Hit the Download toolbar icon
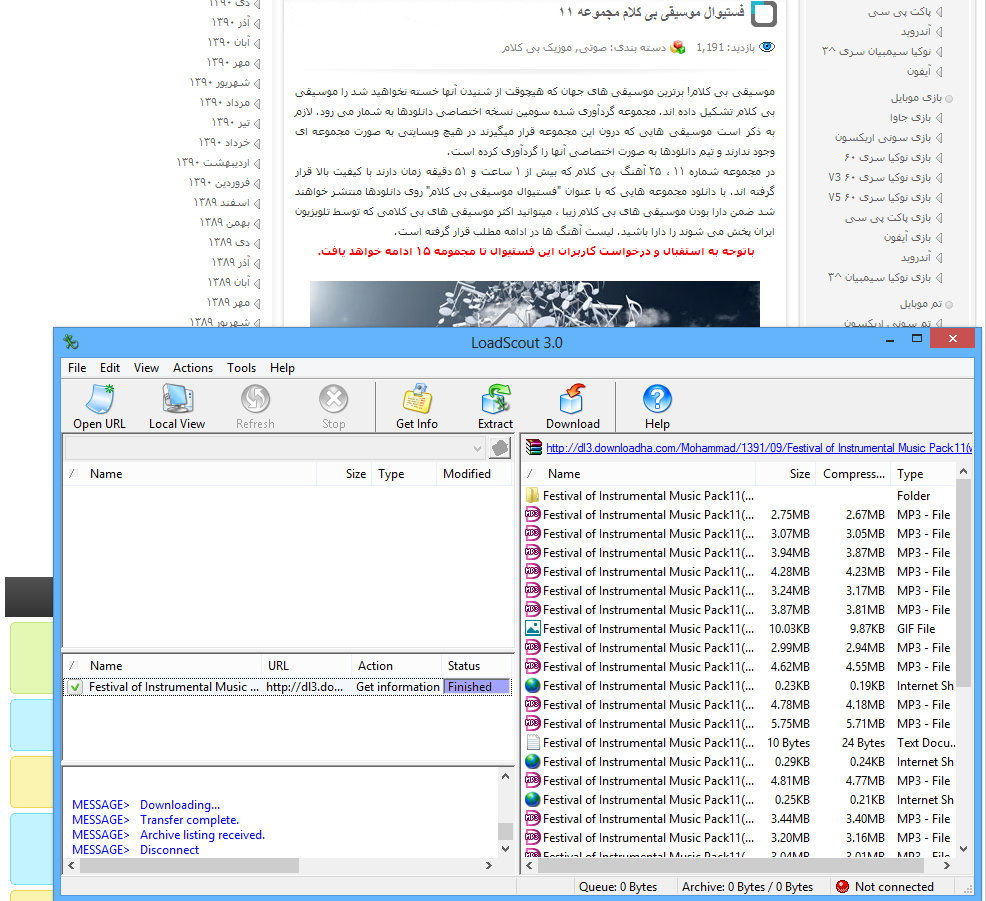This screenshot has height=901, width=986. pyautogui.click(x=572, y=400)
